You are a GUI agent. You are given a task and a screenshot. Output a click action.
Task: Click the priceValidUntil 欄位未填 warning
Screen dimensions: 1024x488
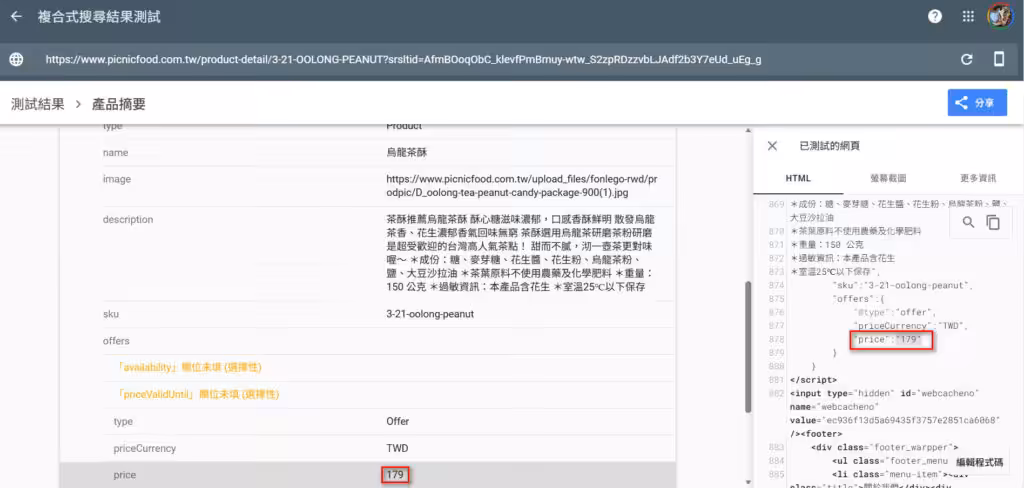click(198, 395)
